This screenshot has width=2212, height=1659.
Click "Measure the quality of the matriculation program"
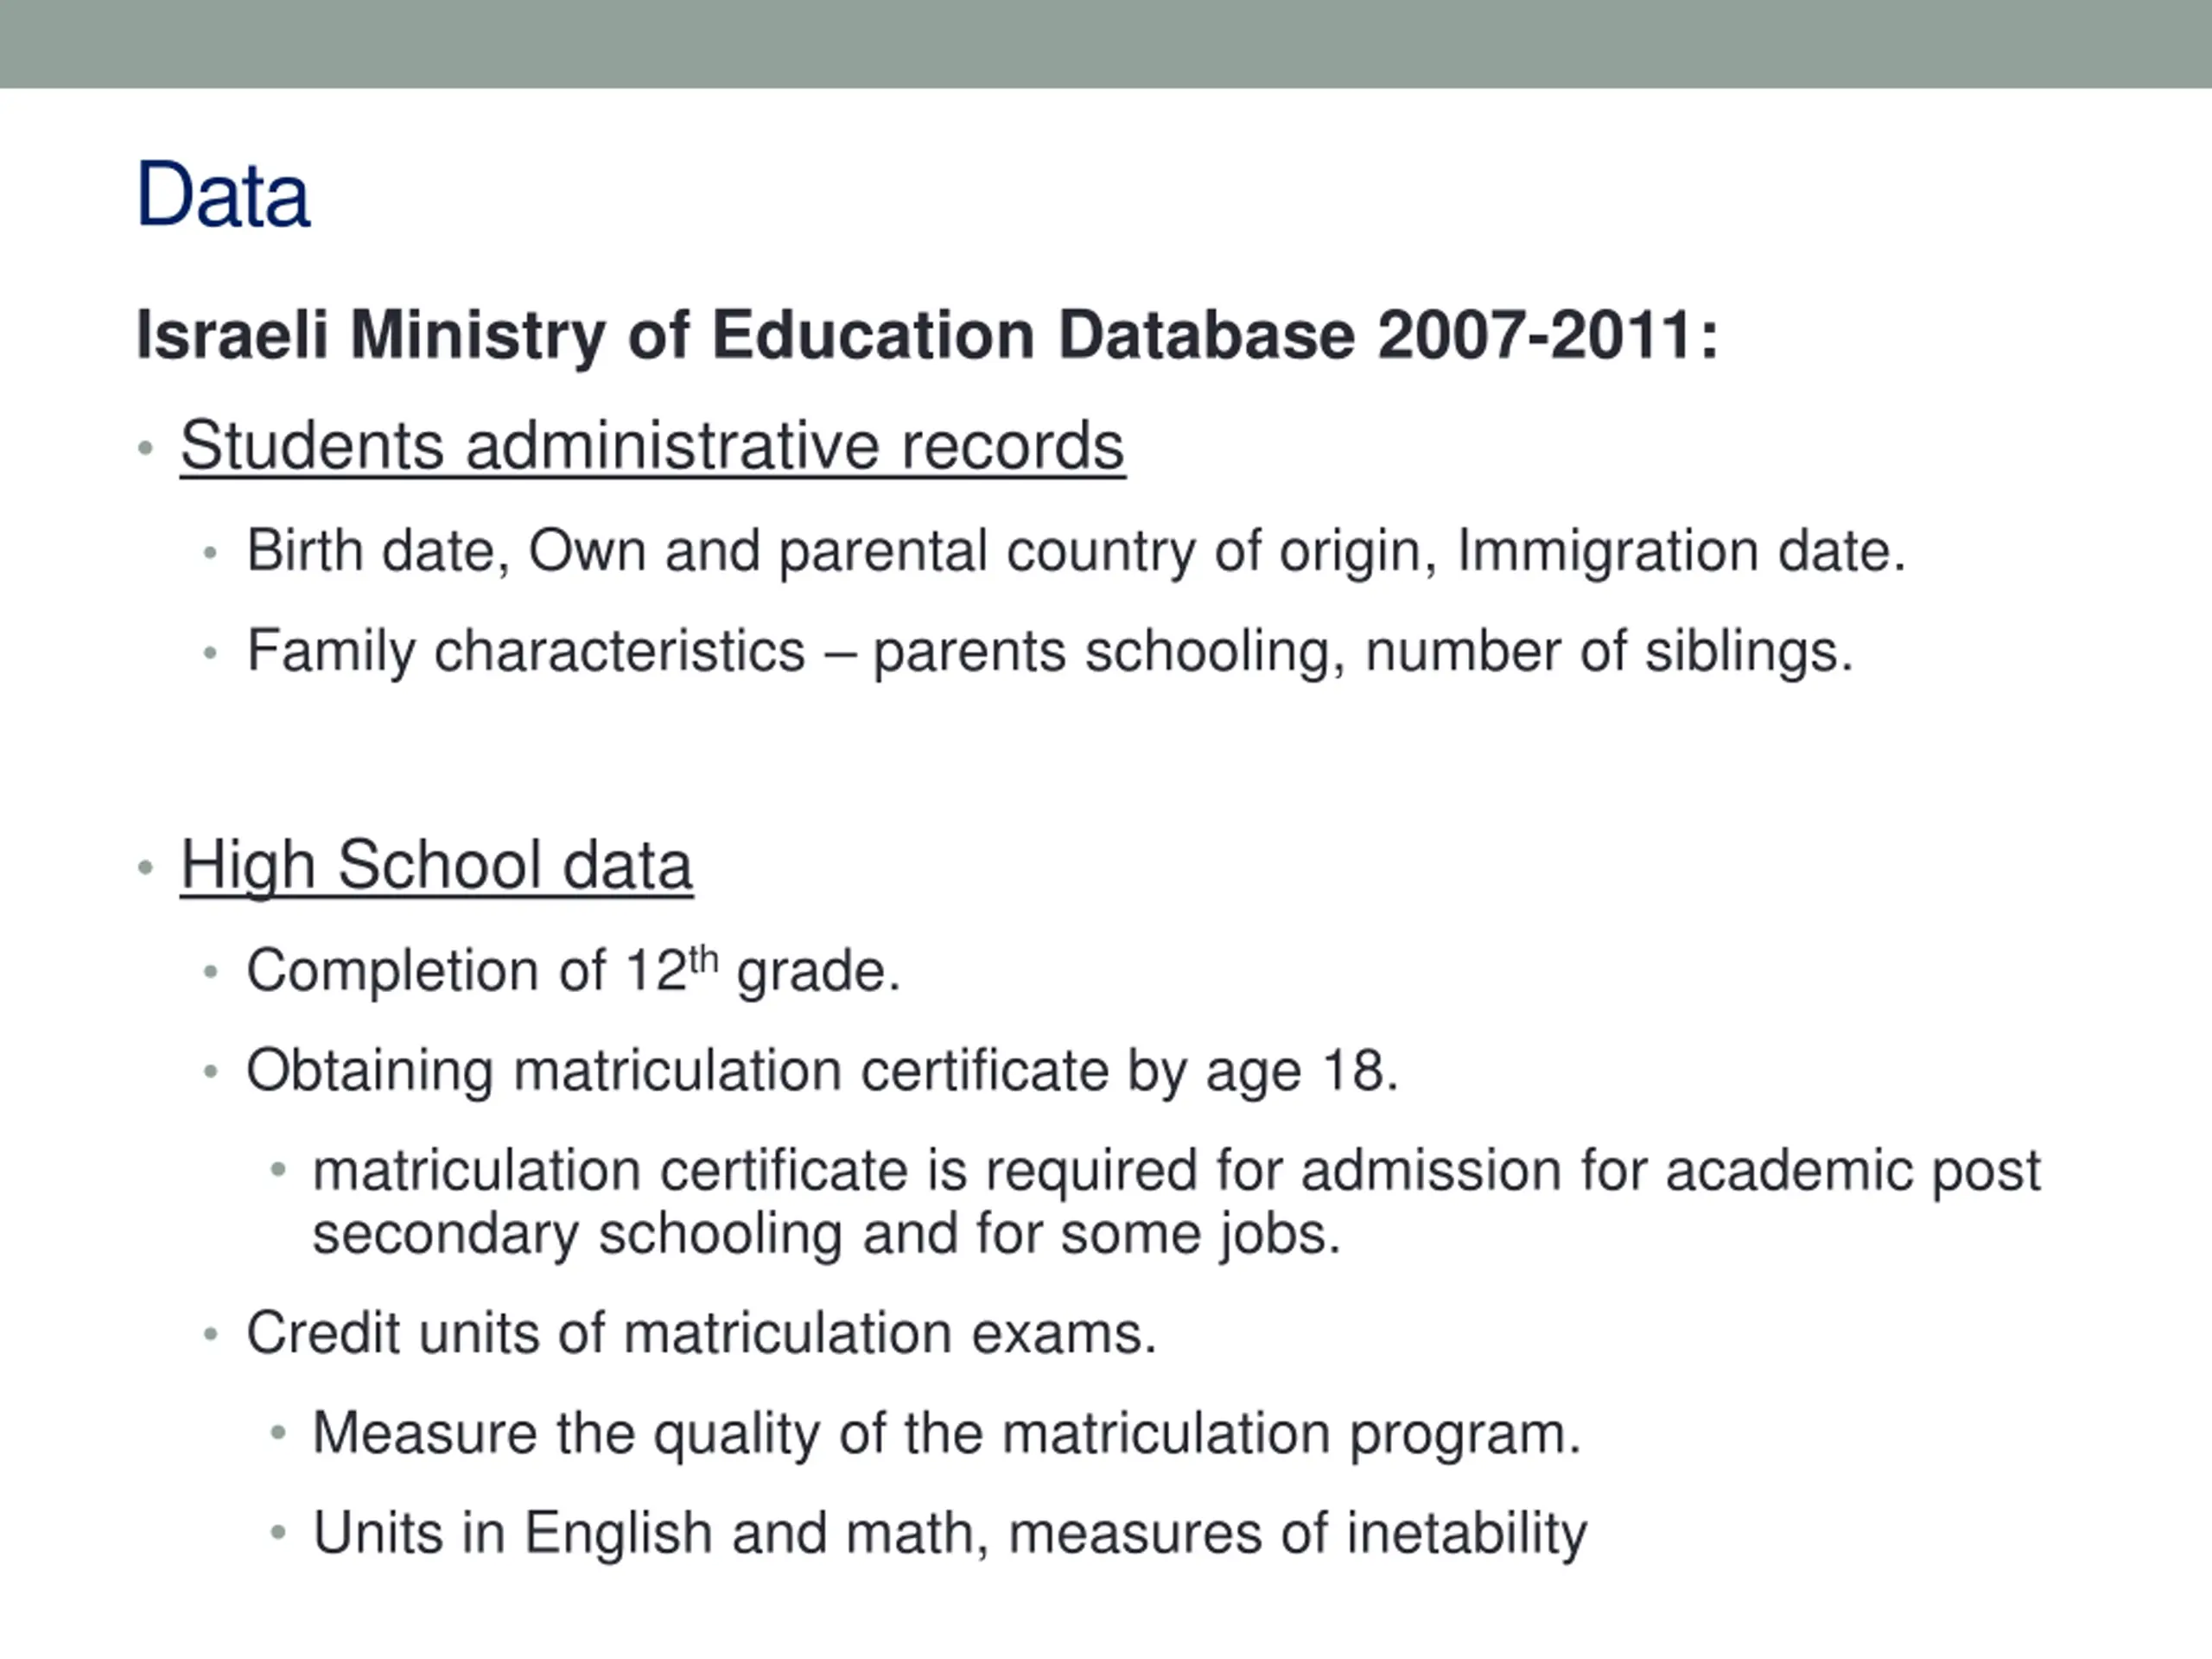click(x=946, y=1434)
